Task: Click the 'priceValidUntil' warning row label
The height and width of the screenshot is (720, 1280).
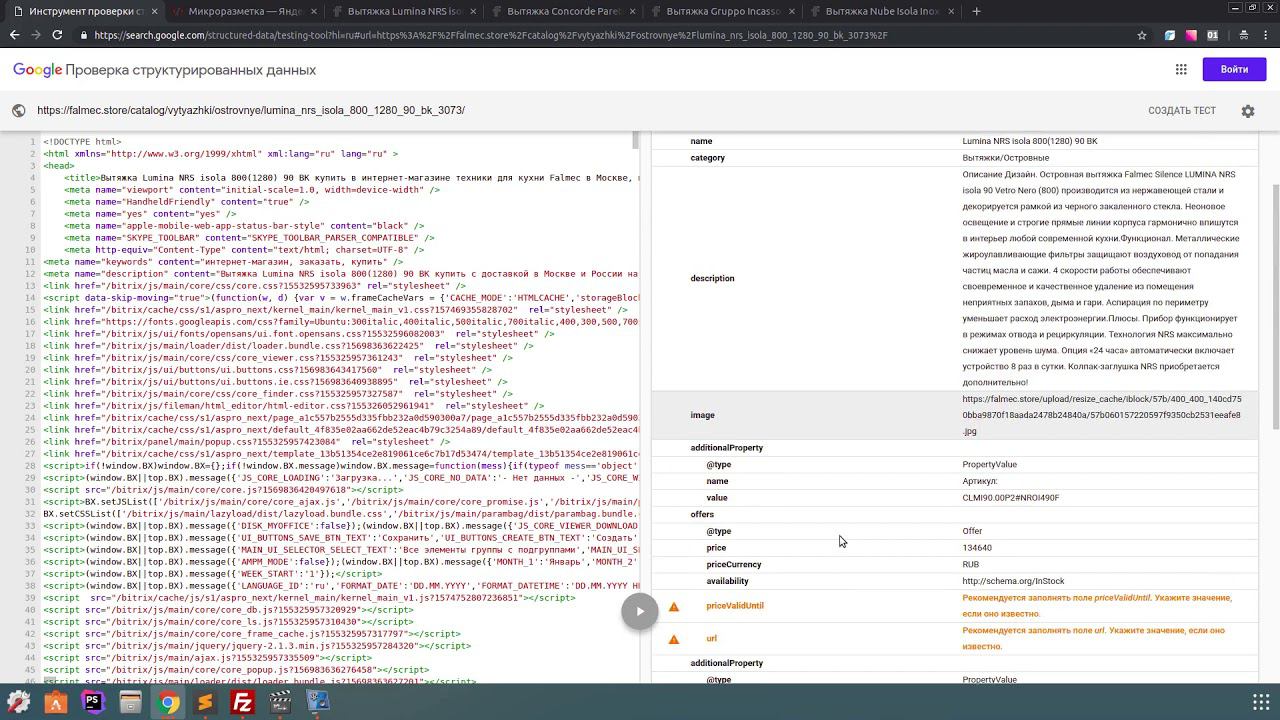Action: pyautogui.click(x=735, y=606)
